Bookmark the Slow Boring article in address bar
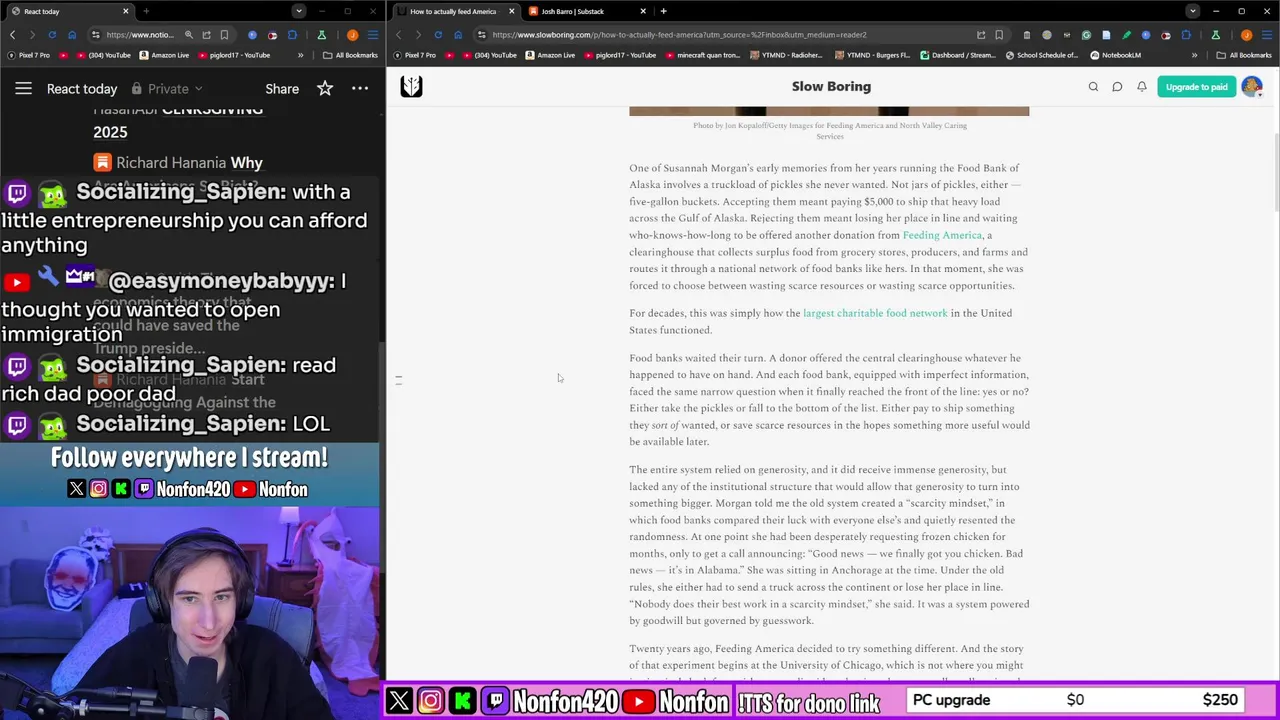 (x=999, y=35)
